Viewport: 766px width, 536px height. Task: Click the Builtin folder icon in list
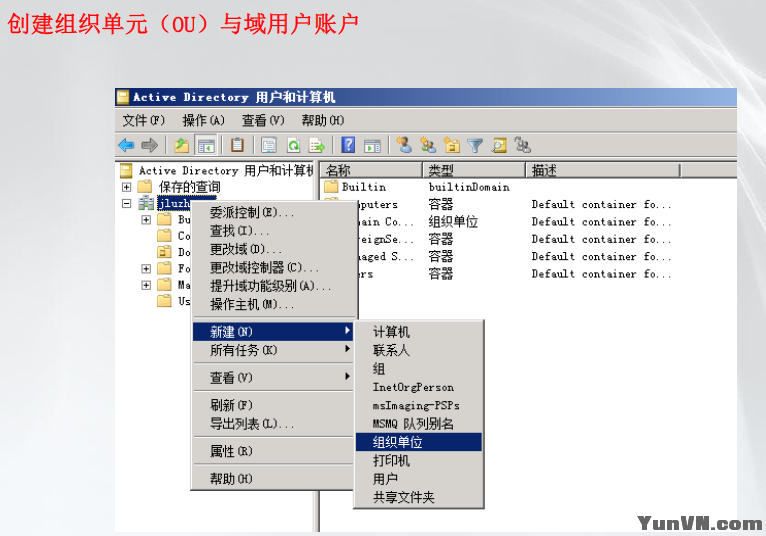point(331,187)
